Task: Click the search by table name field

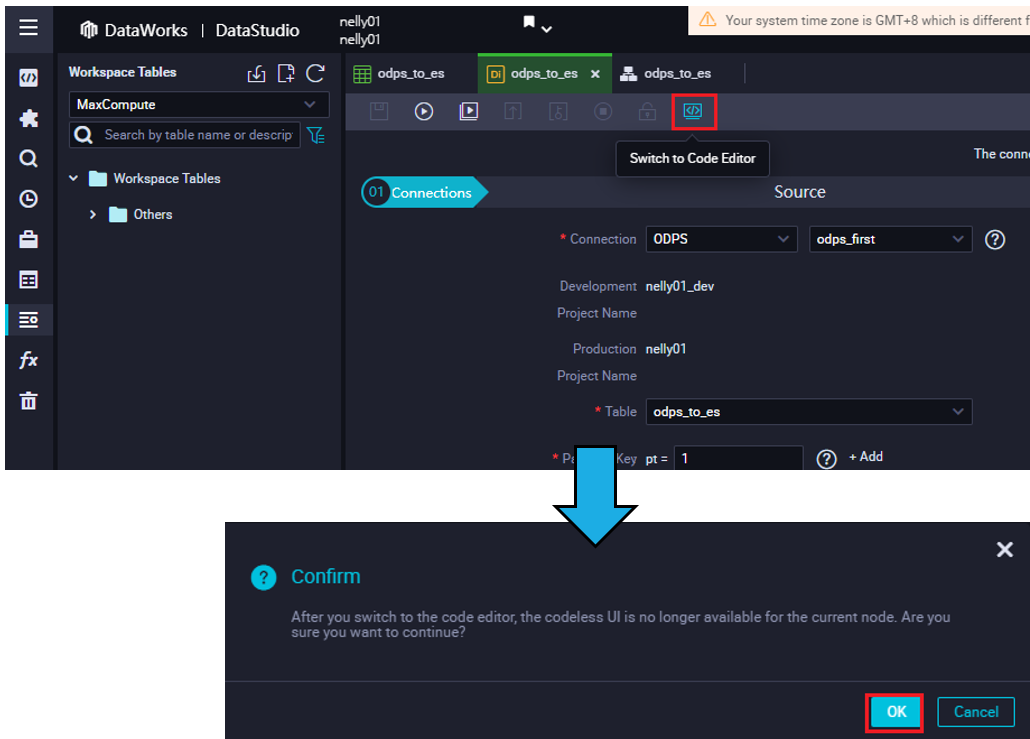Action: click(x=185, y=135)
